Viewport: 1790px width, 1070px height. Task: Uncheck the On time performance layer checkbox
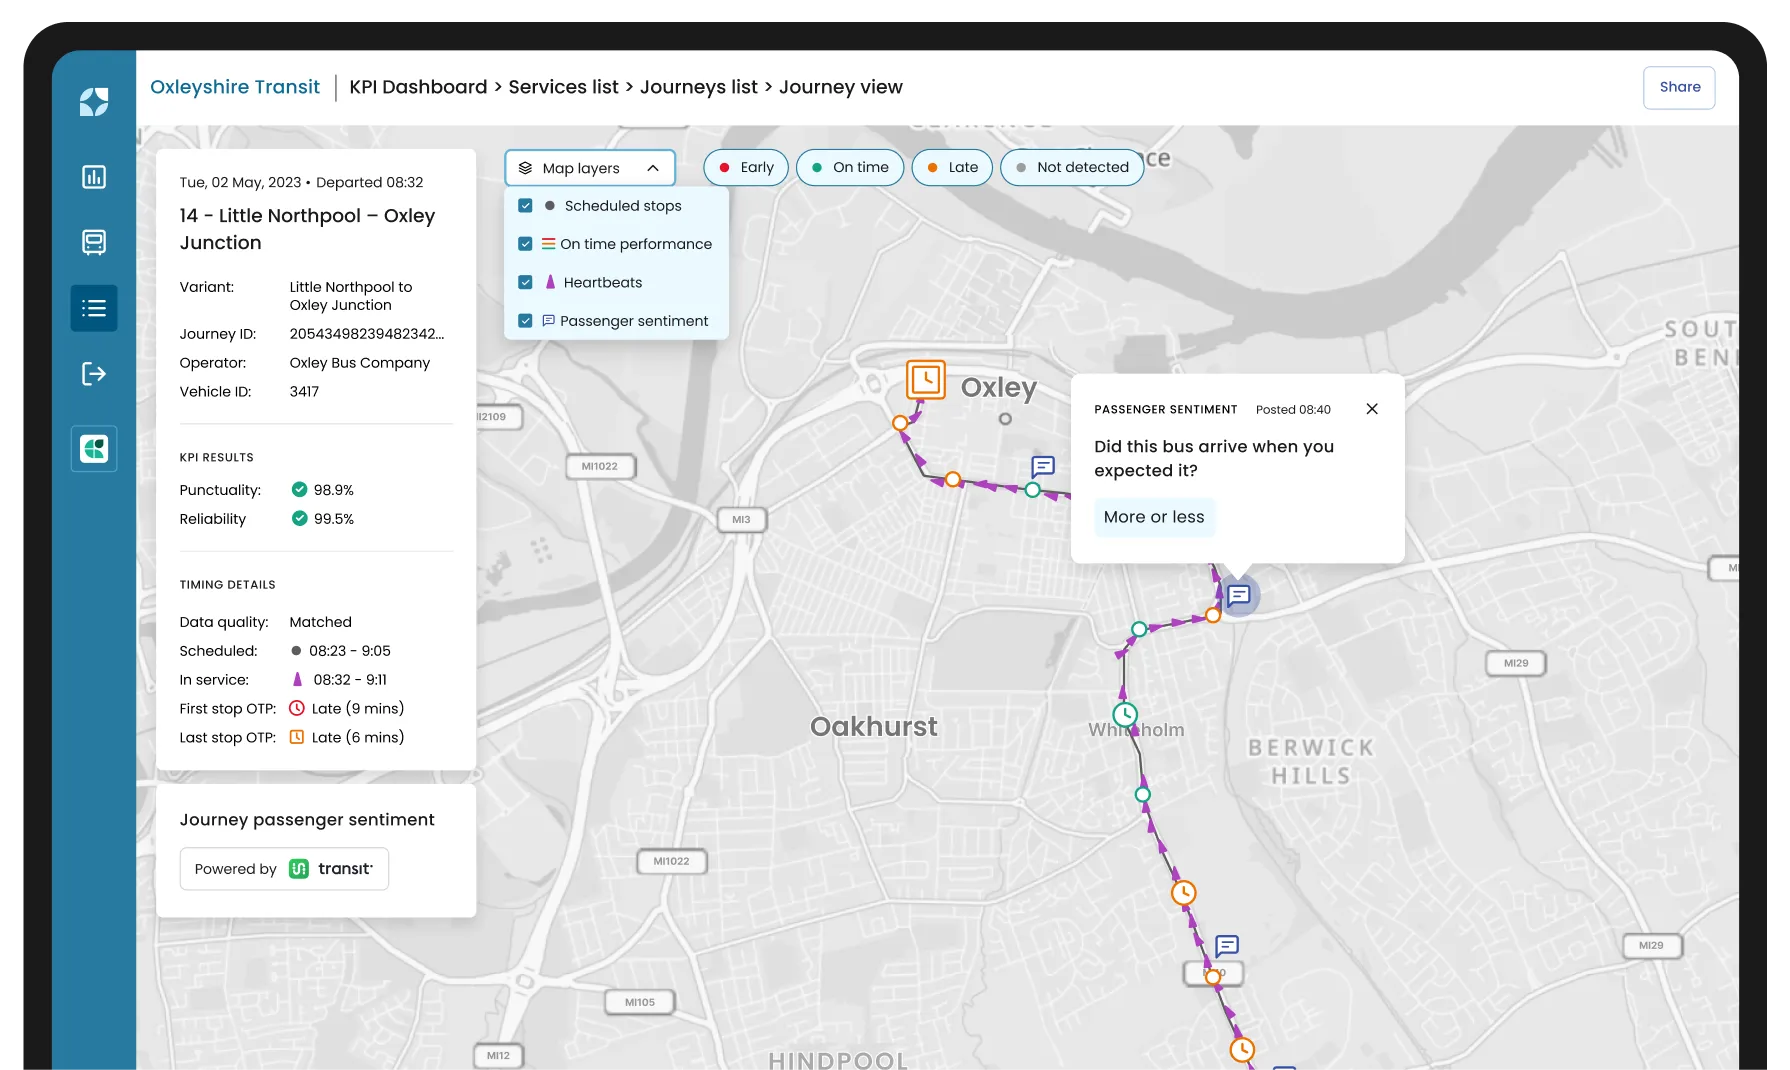point(525,244)
